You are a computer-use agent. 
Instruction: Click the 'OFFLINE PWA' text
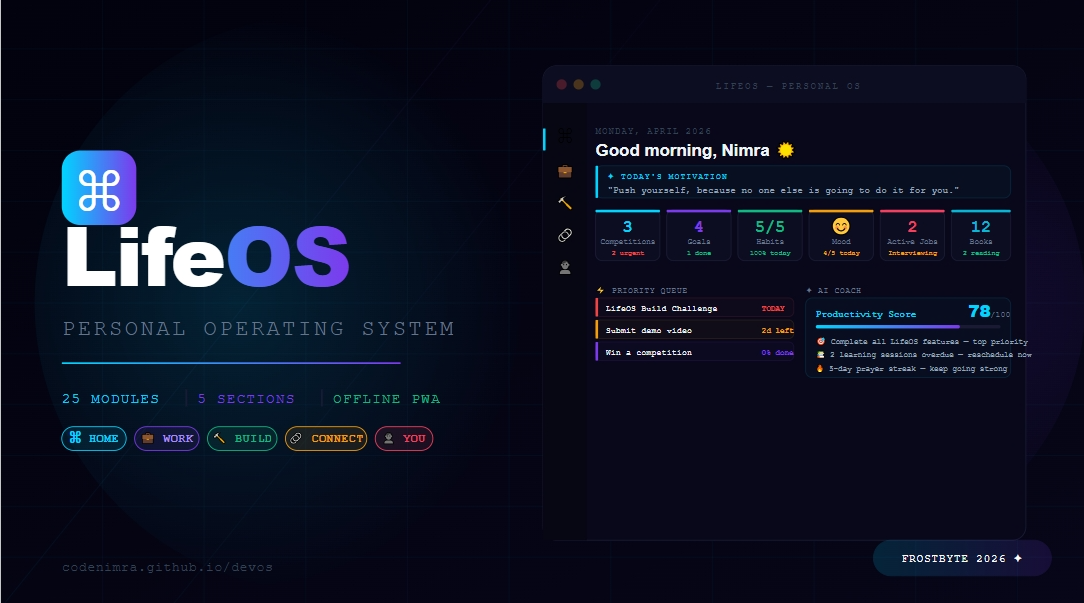pyautogui.click(x=386, y=399)
